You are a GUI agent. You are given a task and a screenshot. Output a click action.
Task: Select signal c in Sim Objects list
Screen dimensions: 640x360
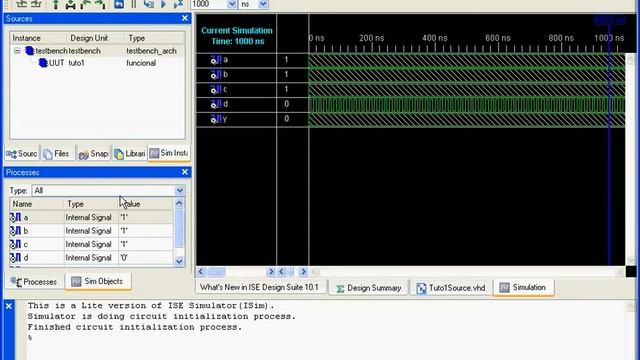pyautogui.click(x=91, y=244)
